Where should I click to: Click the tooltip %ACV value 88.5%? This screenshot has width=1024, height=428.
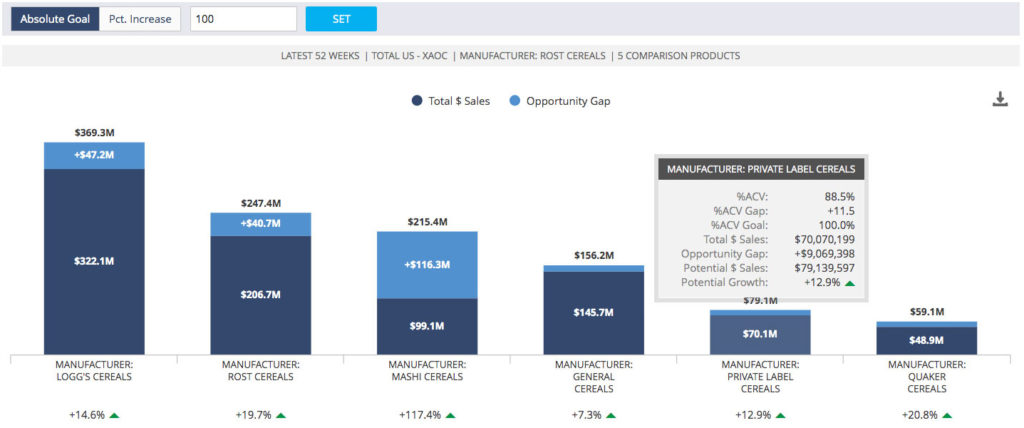click(841, 196)
